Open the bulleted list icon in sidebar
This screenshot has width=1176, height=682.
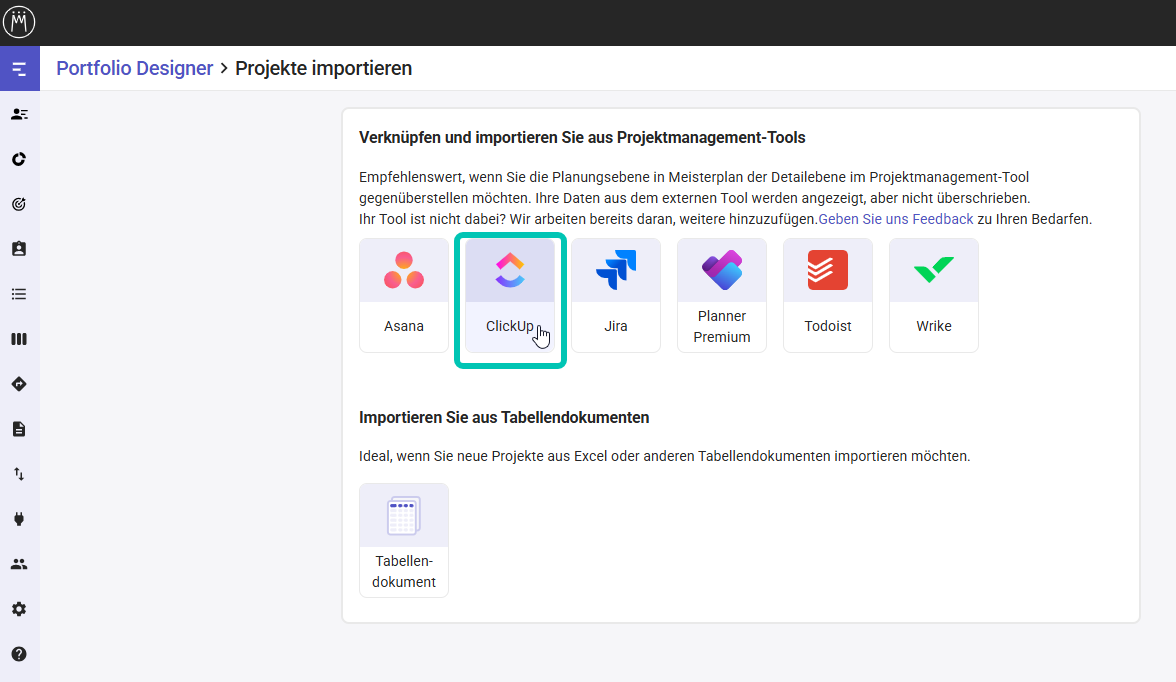click(x=20, y=294)
